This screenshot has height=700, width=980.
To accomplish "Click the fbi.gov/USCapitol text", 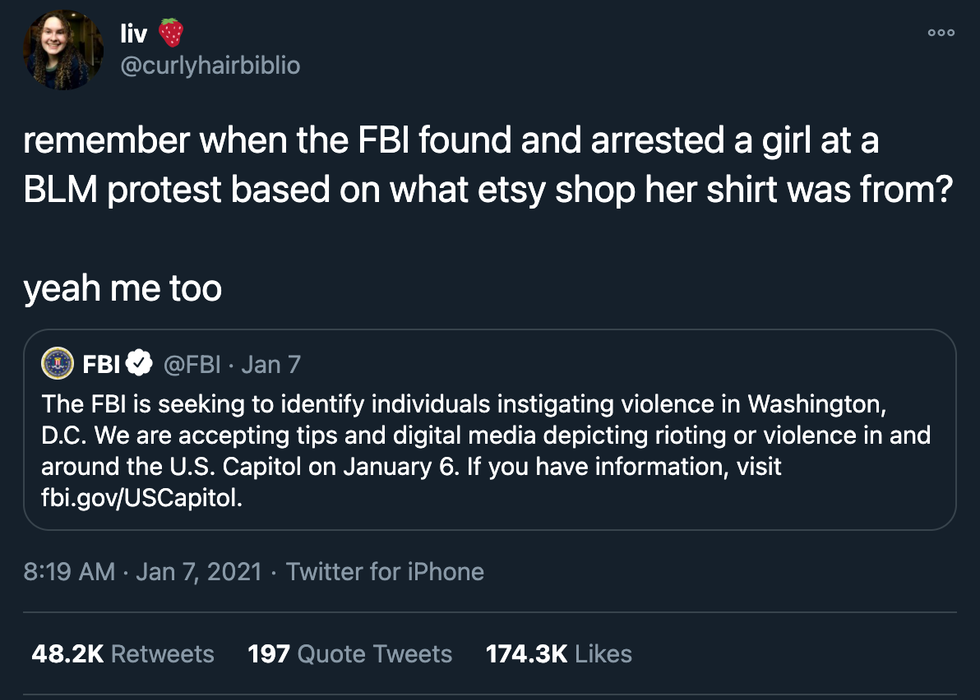I will coord(141,499).
